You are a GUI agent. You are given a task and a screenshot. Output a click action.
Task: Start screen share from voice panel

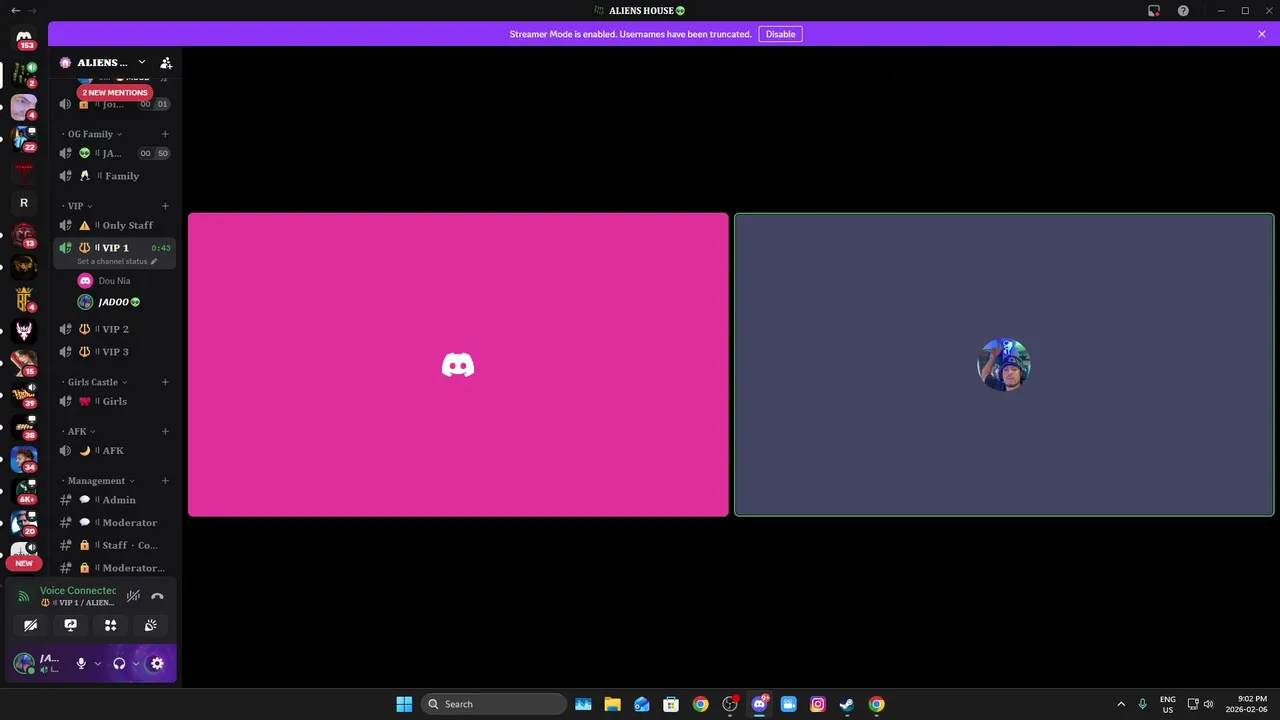[x=71, y=625]
